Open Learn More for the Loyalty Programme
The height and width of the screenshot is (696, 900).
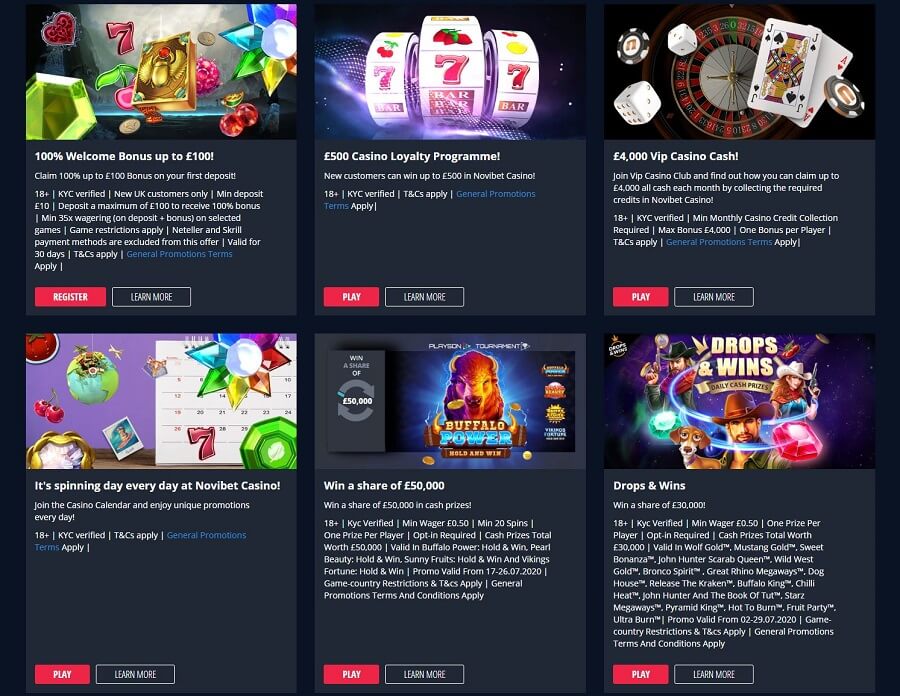tap(424, 297)
